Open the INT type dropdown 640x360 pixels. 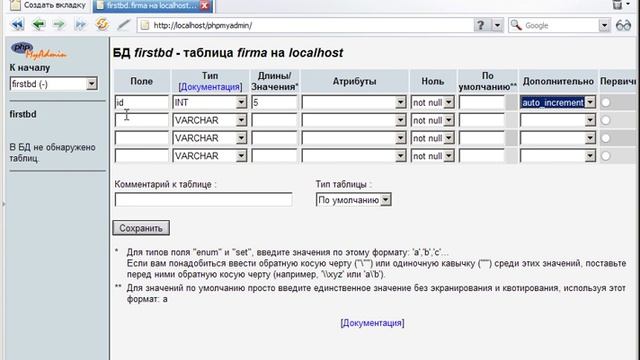(x=209, y=102)
